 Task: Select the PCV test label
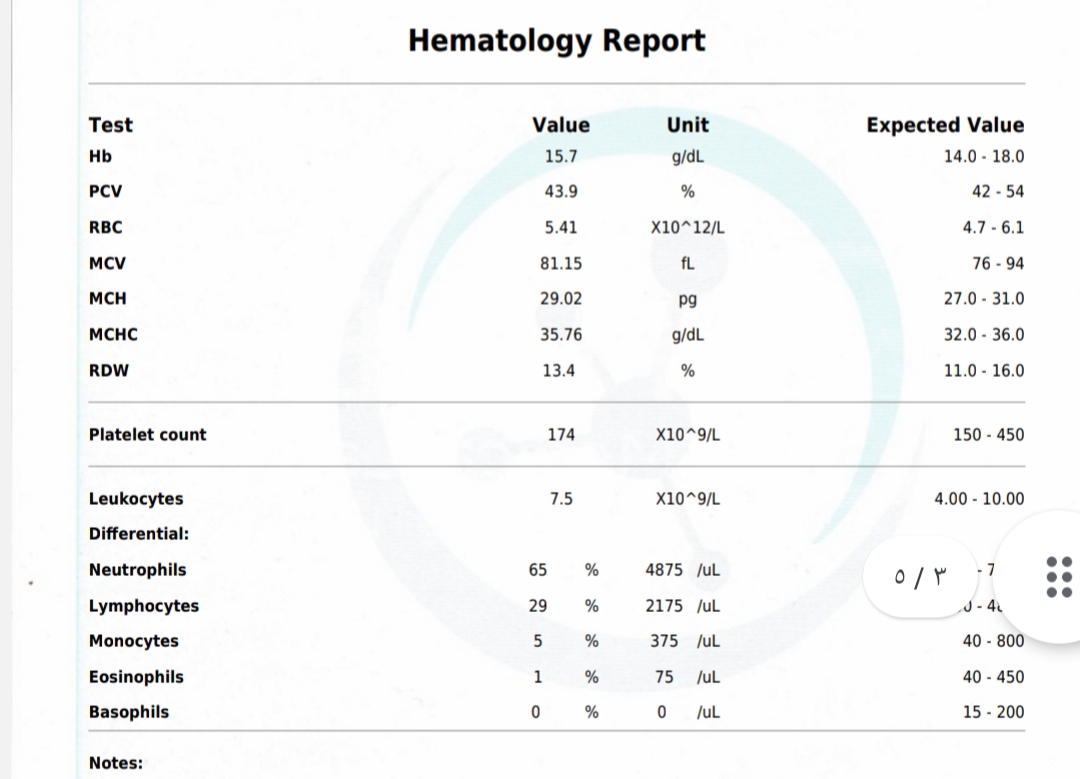point(105,191)
